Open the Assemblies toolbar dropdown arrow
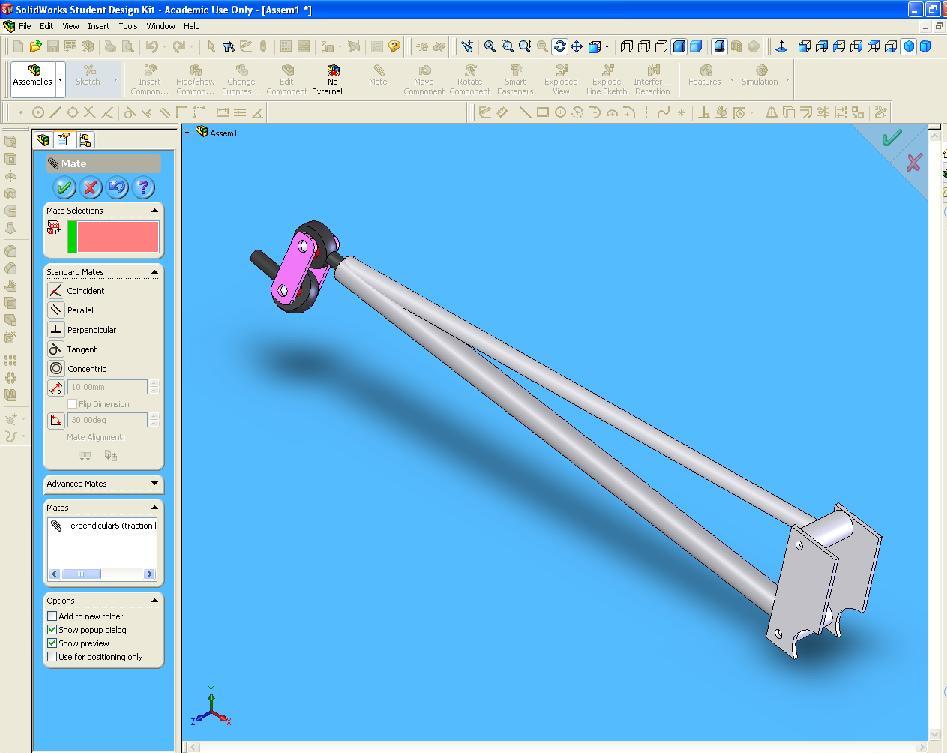The width and height of the screenshot is (947, 753). pyautogui.click(x=61, y=80)
